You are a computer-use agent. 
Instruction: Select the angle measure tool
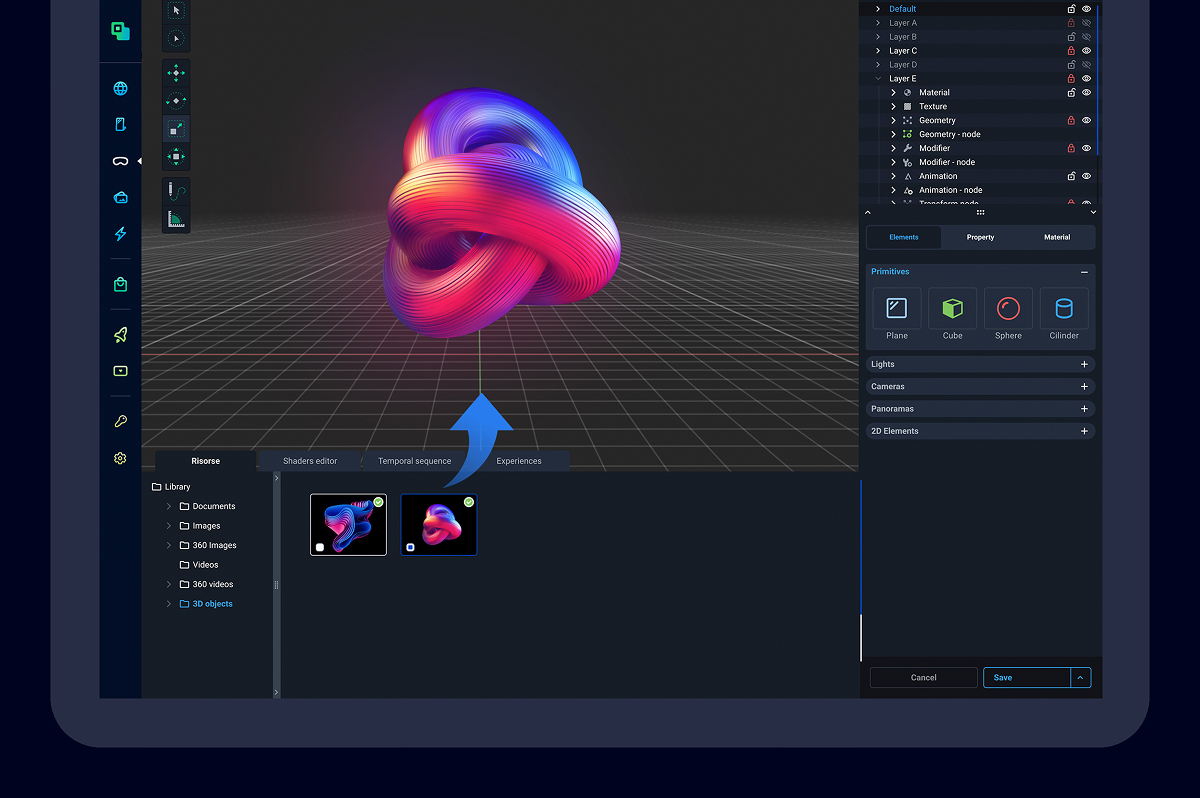coord(176,219)
